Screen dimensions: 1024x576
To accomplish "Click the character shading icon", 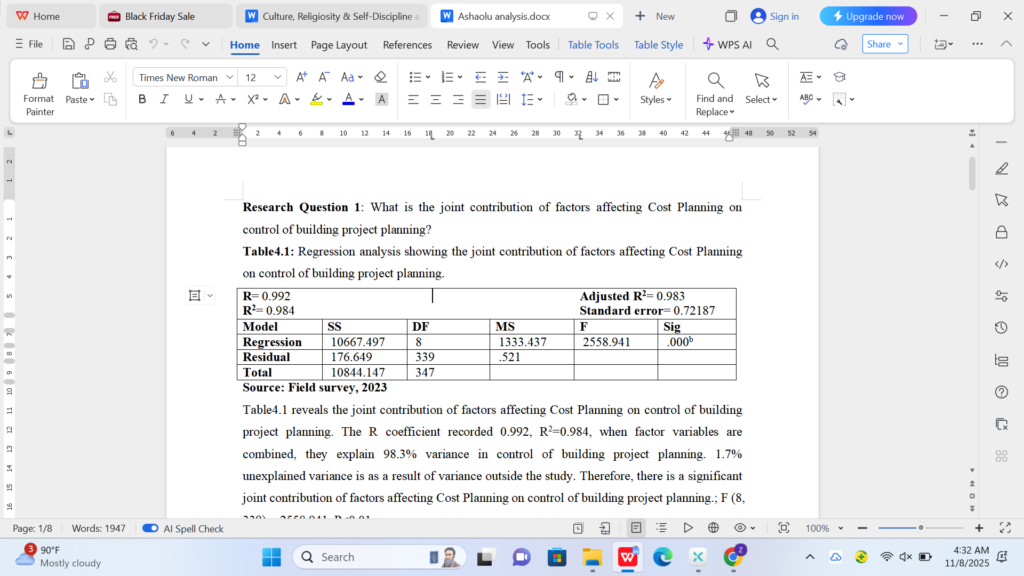I will [x=381, y=99].
